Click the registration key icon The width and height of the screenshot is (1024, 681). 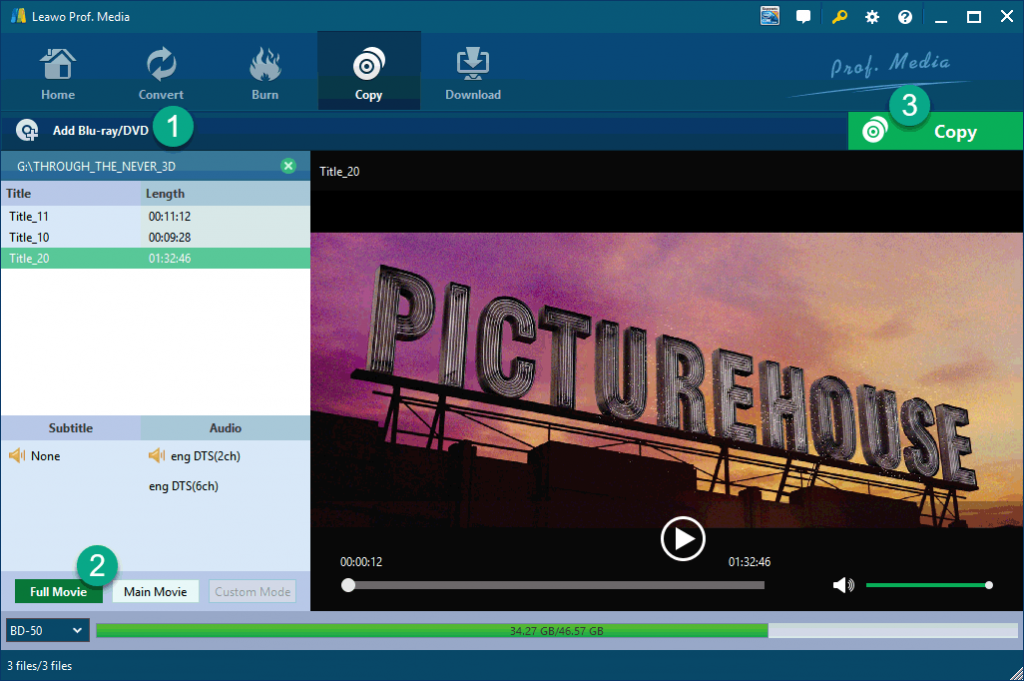(x=839, y=16)
